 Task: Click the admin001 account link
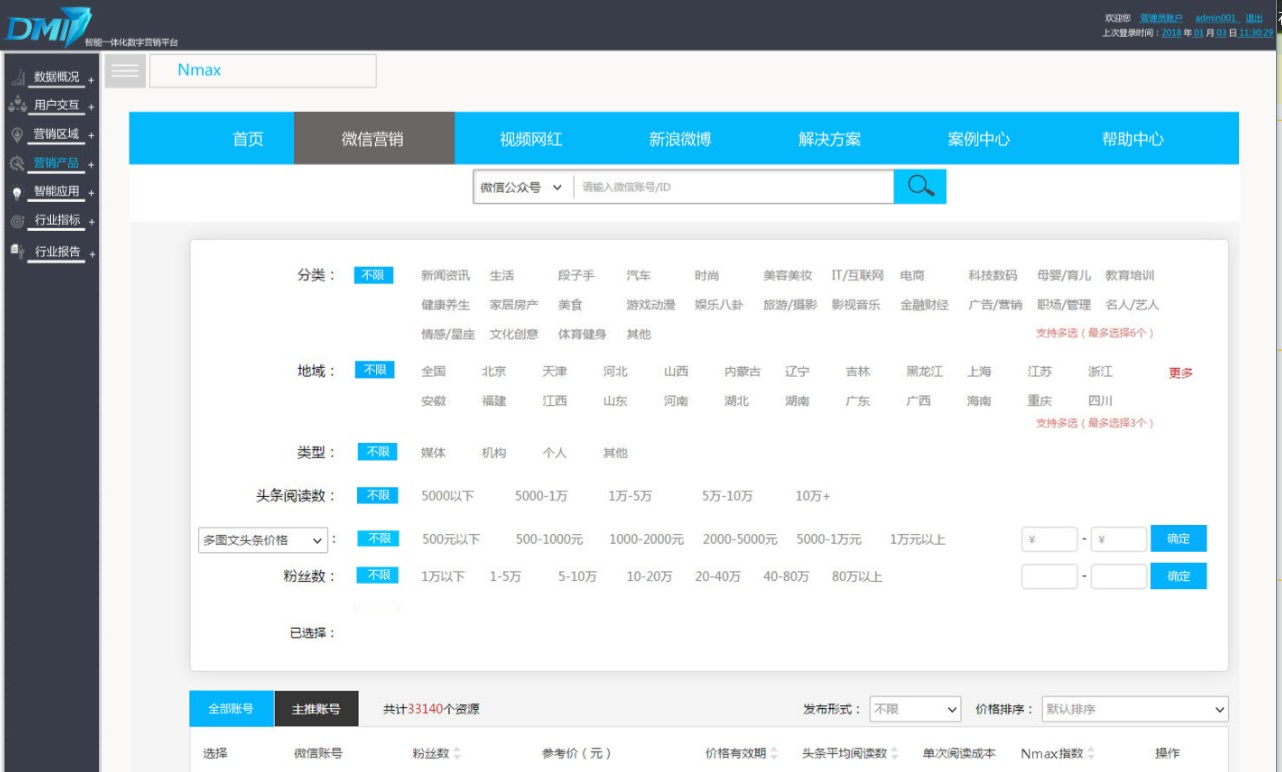click(1216, 18)
